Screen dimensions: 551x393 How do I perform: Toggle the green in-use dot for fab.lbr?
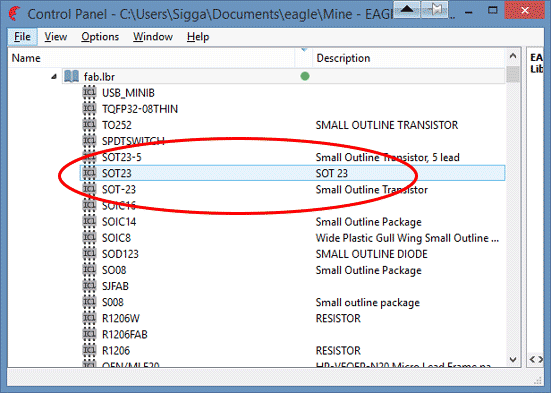(305, 76)
